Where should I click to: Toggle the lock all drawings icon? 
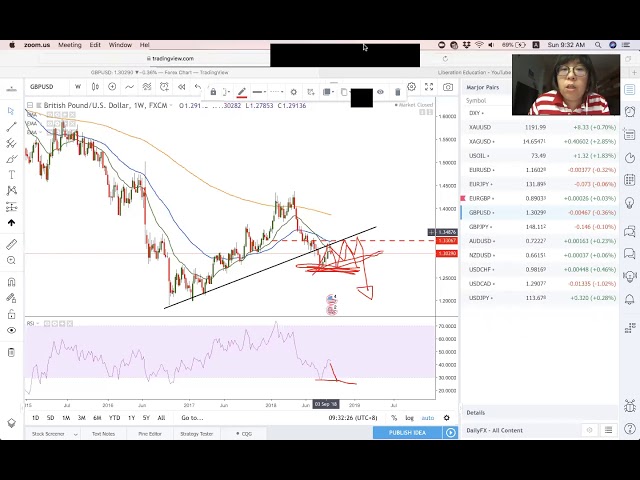coord(11,314)
